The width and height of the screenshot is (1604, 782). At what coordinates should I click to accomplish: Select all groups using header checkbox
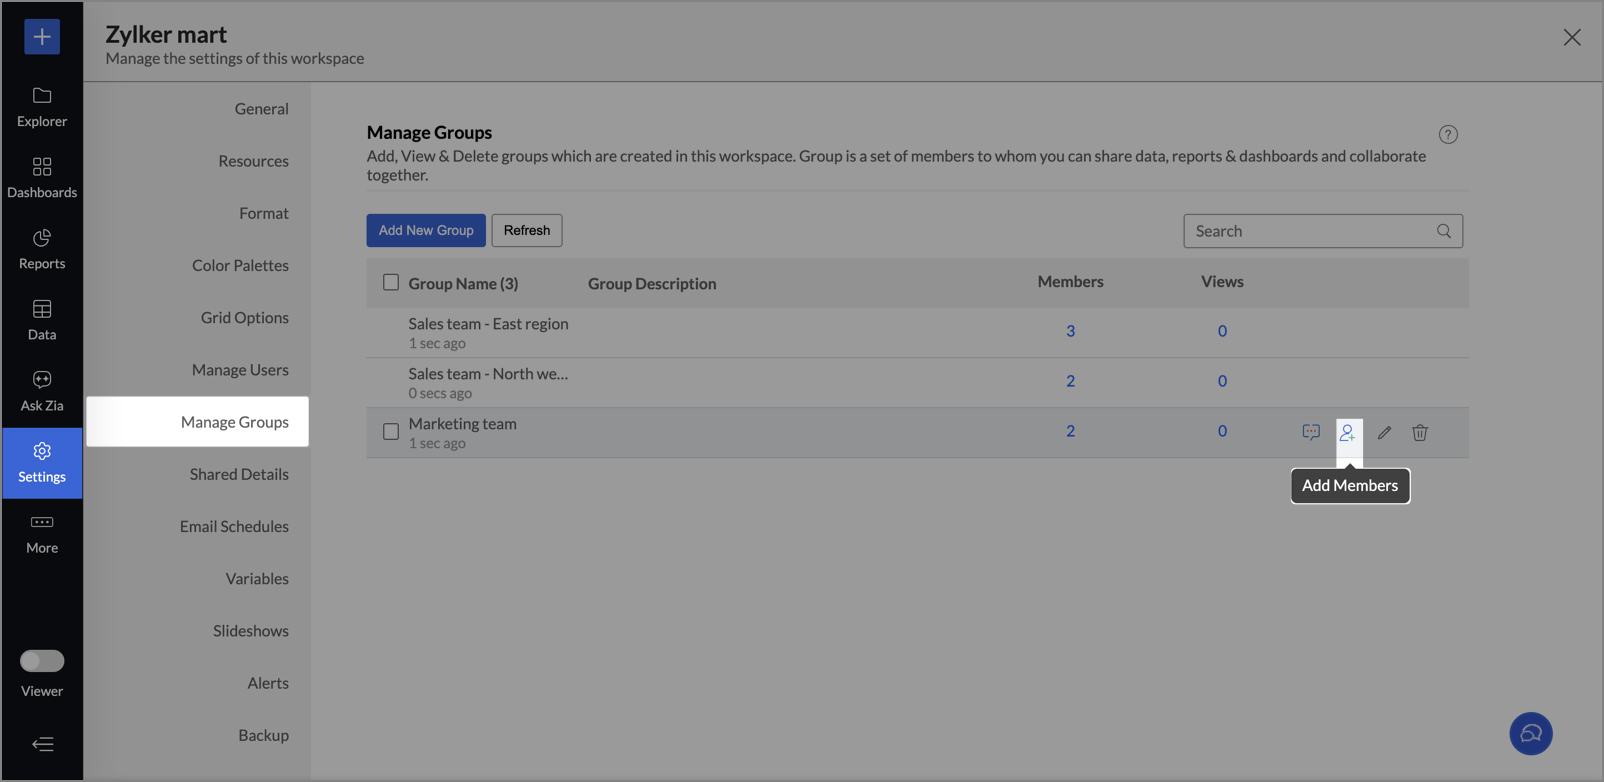click(391, 283)
